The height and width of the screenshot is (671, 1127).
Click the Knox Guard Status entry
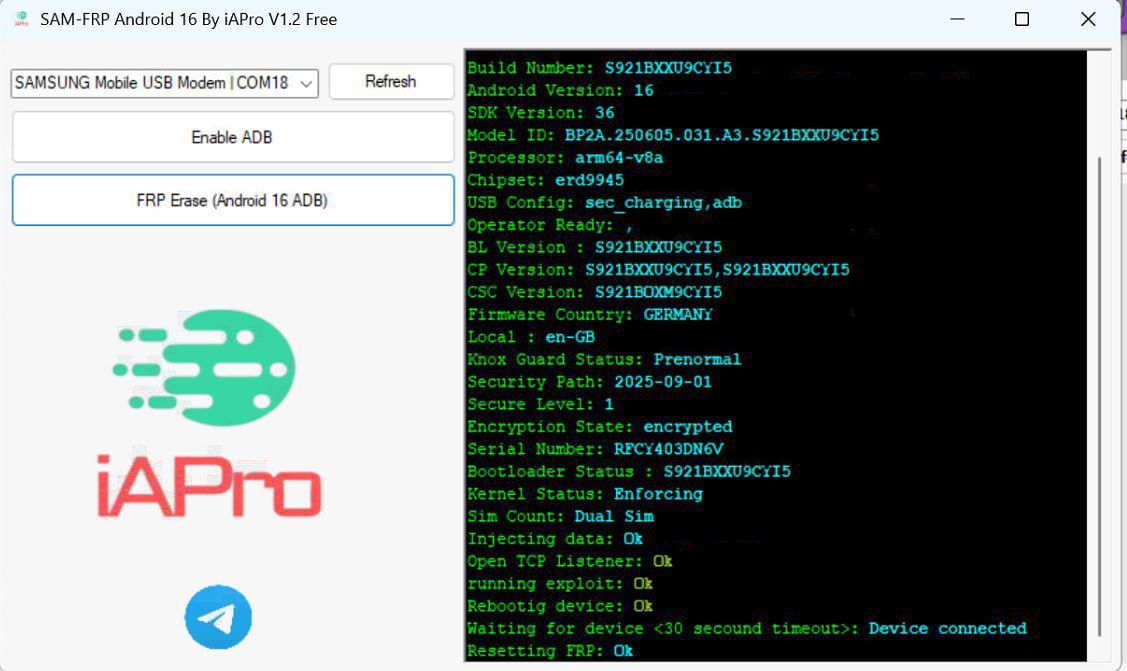[604, 359]
